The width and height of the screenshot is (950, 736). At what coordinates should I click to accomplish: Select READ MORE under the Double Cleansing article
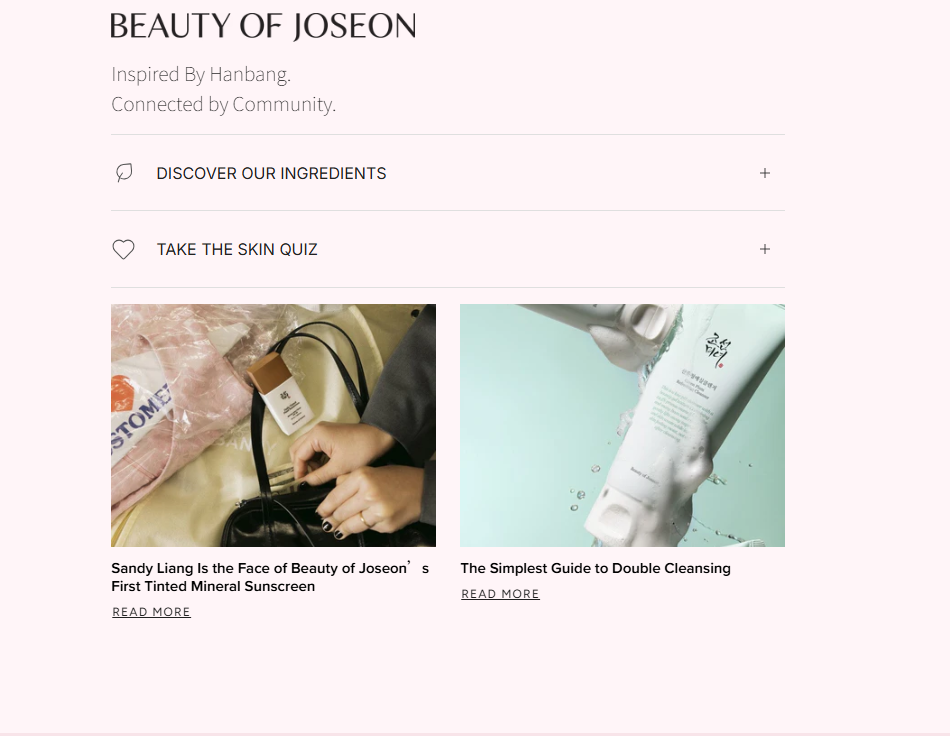[x=500, y=594]
